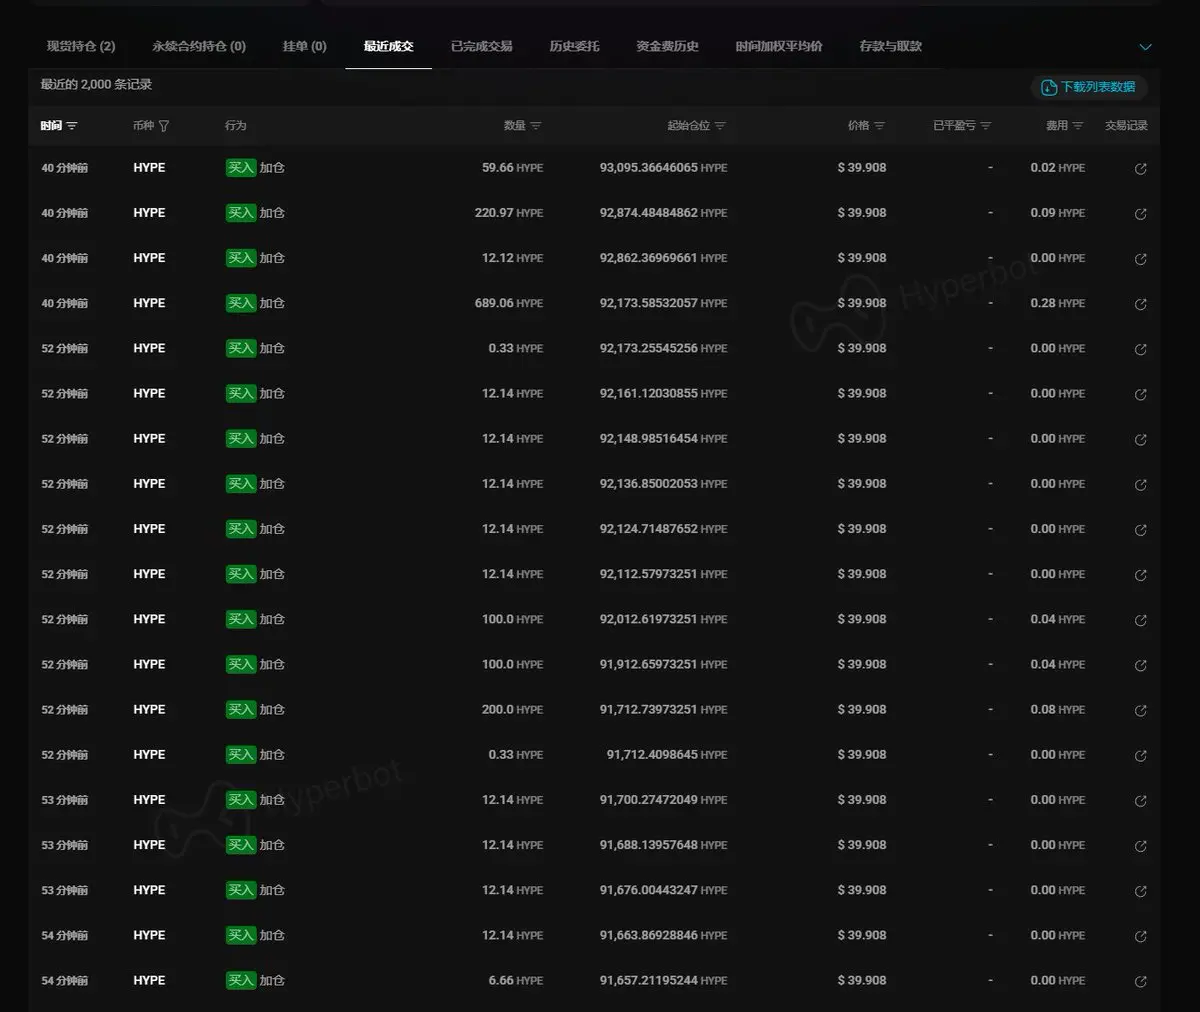Image resolution: width=1200 pixels, height=1012 pixels.
Task: Open transaction record for 91,688.13957648 HYPE row
Action: [x=1140, y=846]
